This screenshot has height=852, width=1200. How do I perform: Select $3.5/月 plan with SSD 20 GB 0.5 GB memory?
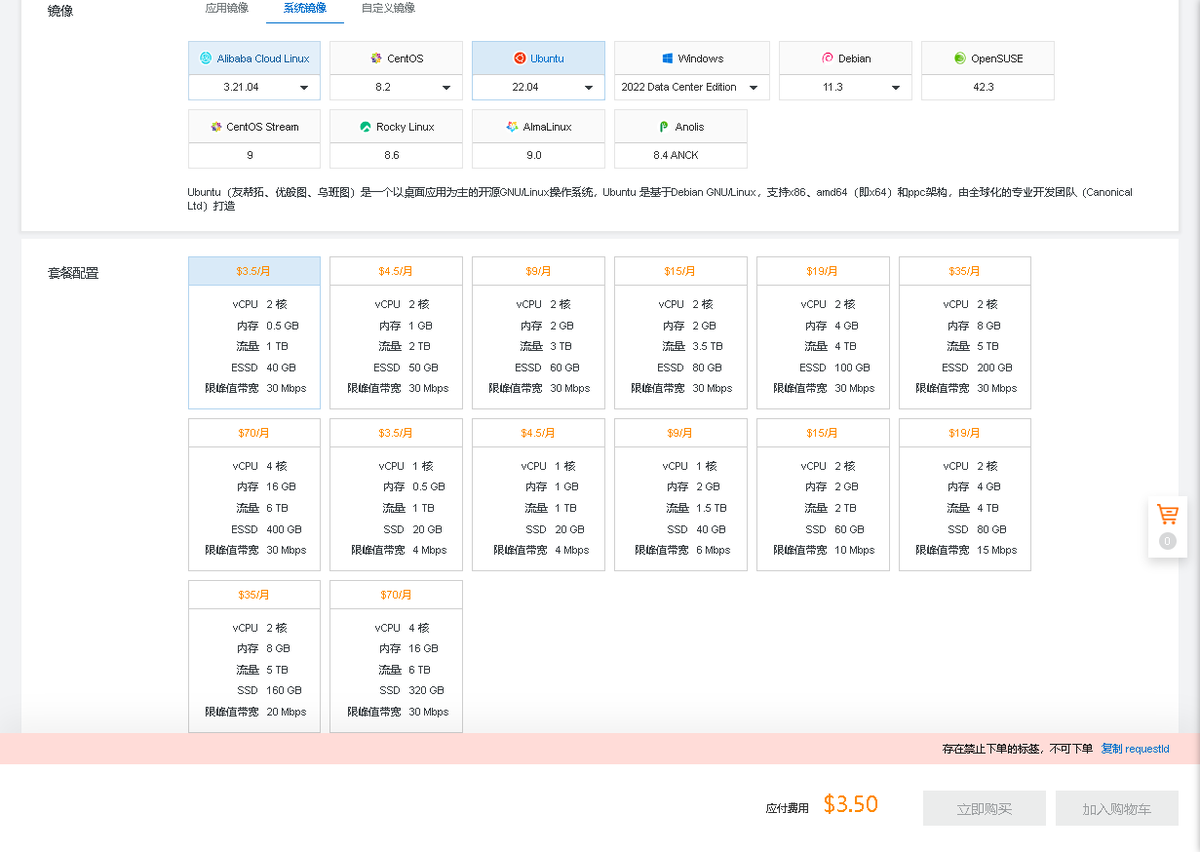pyautogui.click(x=396, y=495)
